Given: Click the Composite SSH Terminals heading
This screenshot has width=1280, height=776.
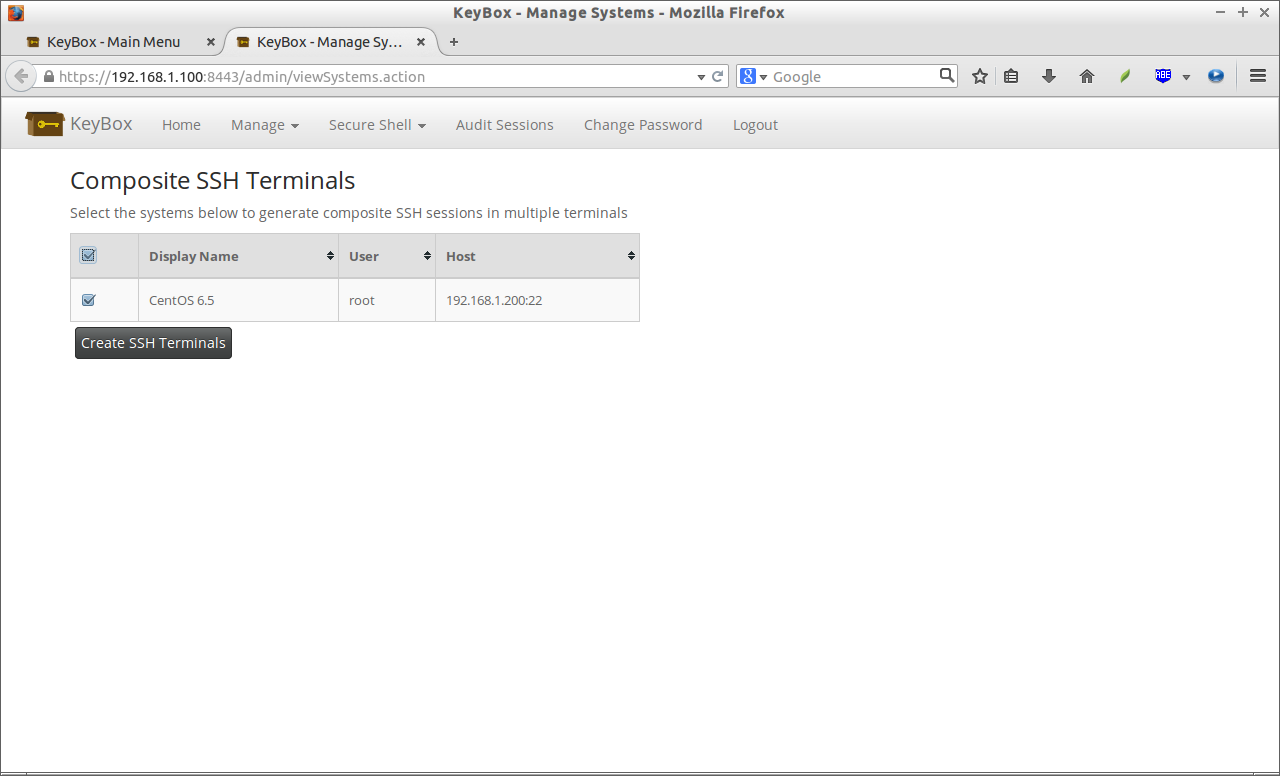Looking at the screenshot, I should [x=213, y=181].
